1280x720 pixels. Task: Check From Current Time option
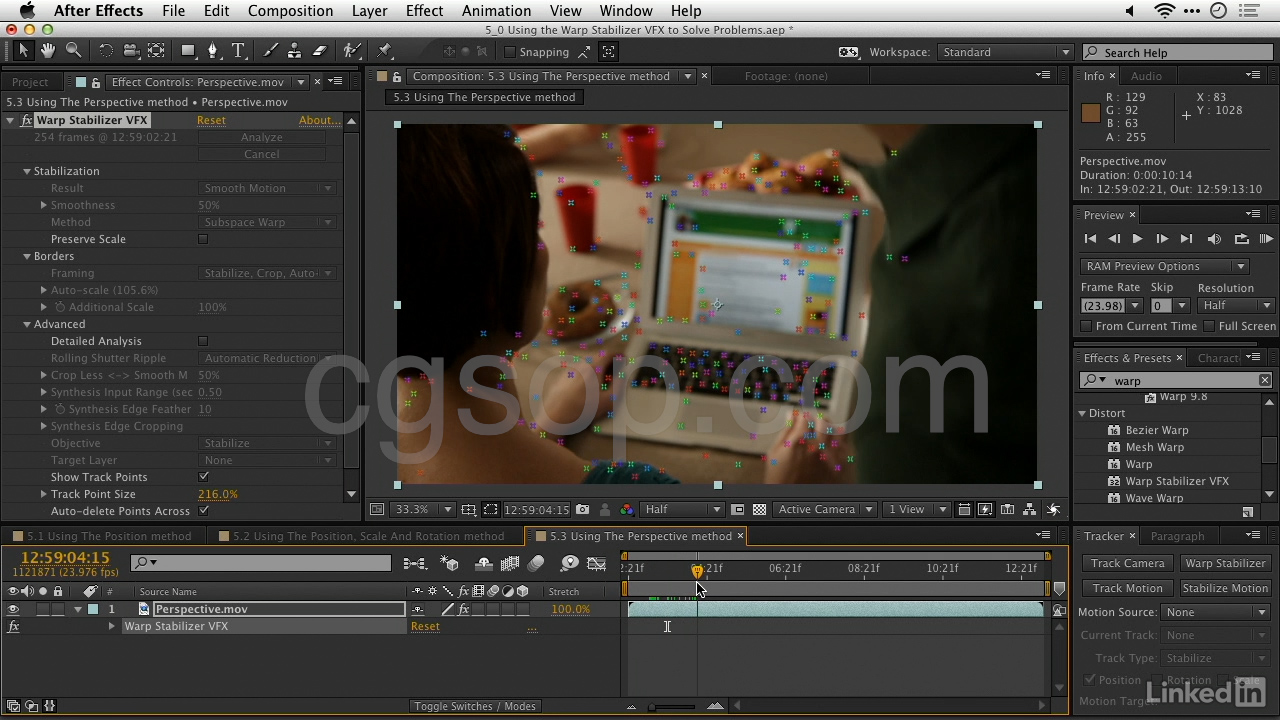click(x=1087, y=326)
